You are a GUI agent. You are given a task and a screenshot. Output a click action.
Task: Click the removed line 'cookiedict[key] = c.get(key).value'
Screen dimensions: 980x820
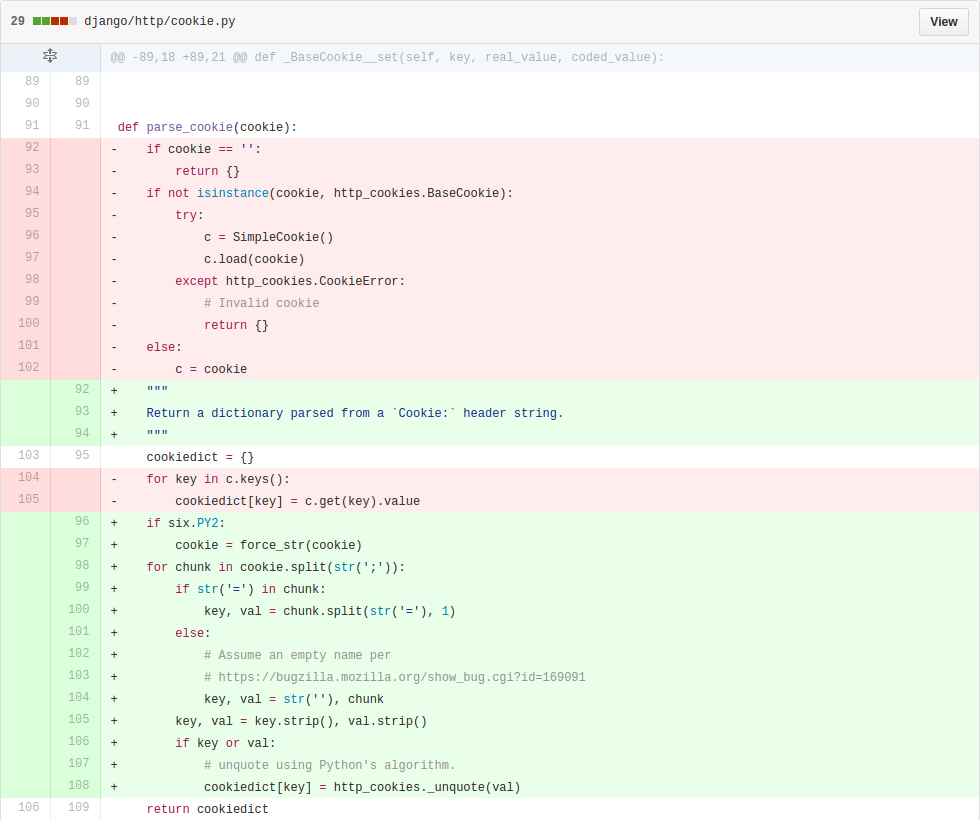[x=298, y=501]
